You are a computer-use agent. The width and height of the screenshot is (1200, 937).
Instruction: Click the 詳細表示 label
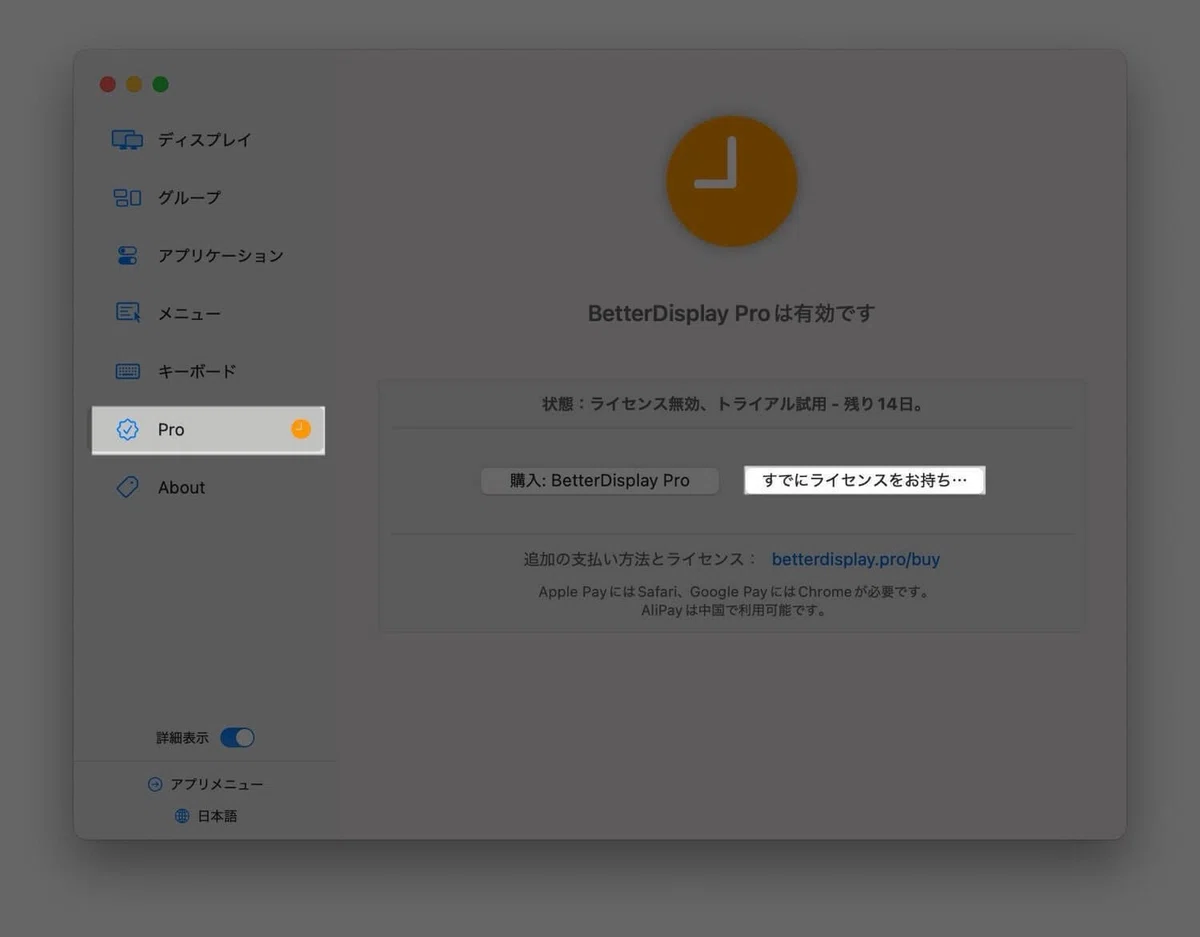point(182,738)
